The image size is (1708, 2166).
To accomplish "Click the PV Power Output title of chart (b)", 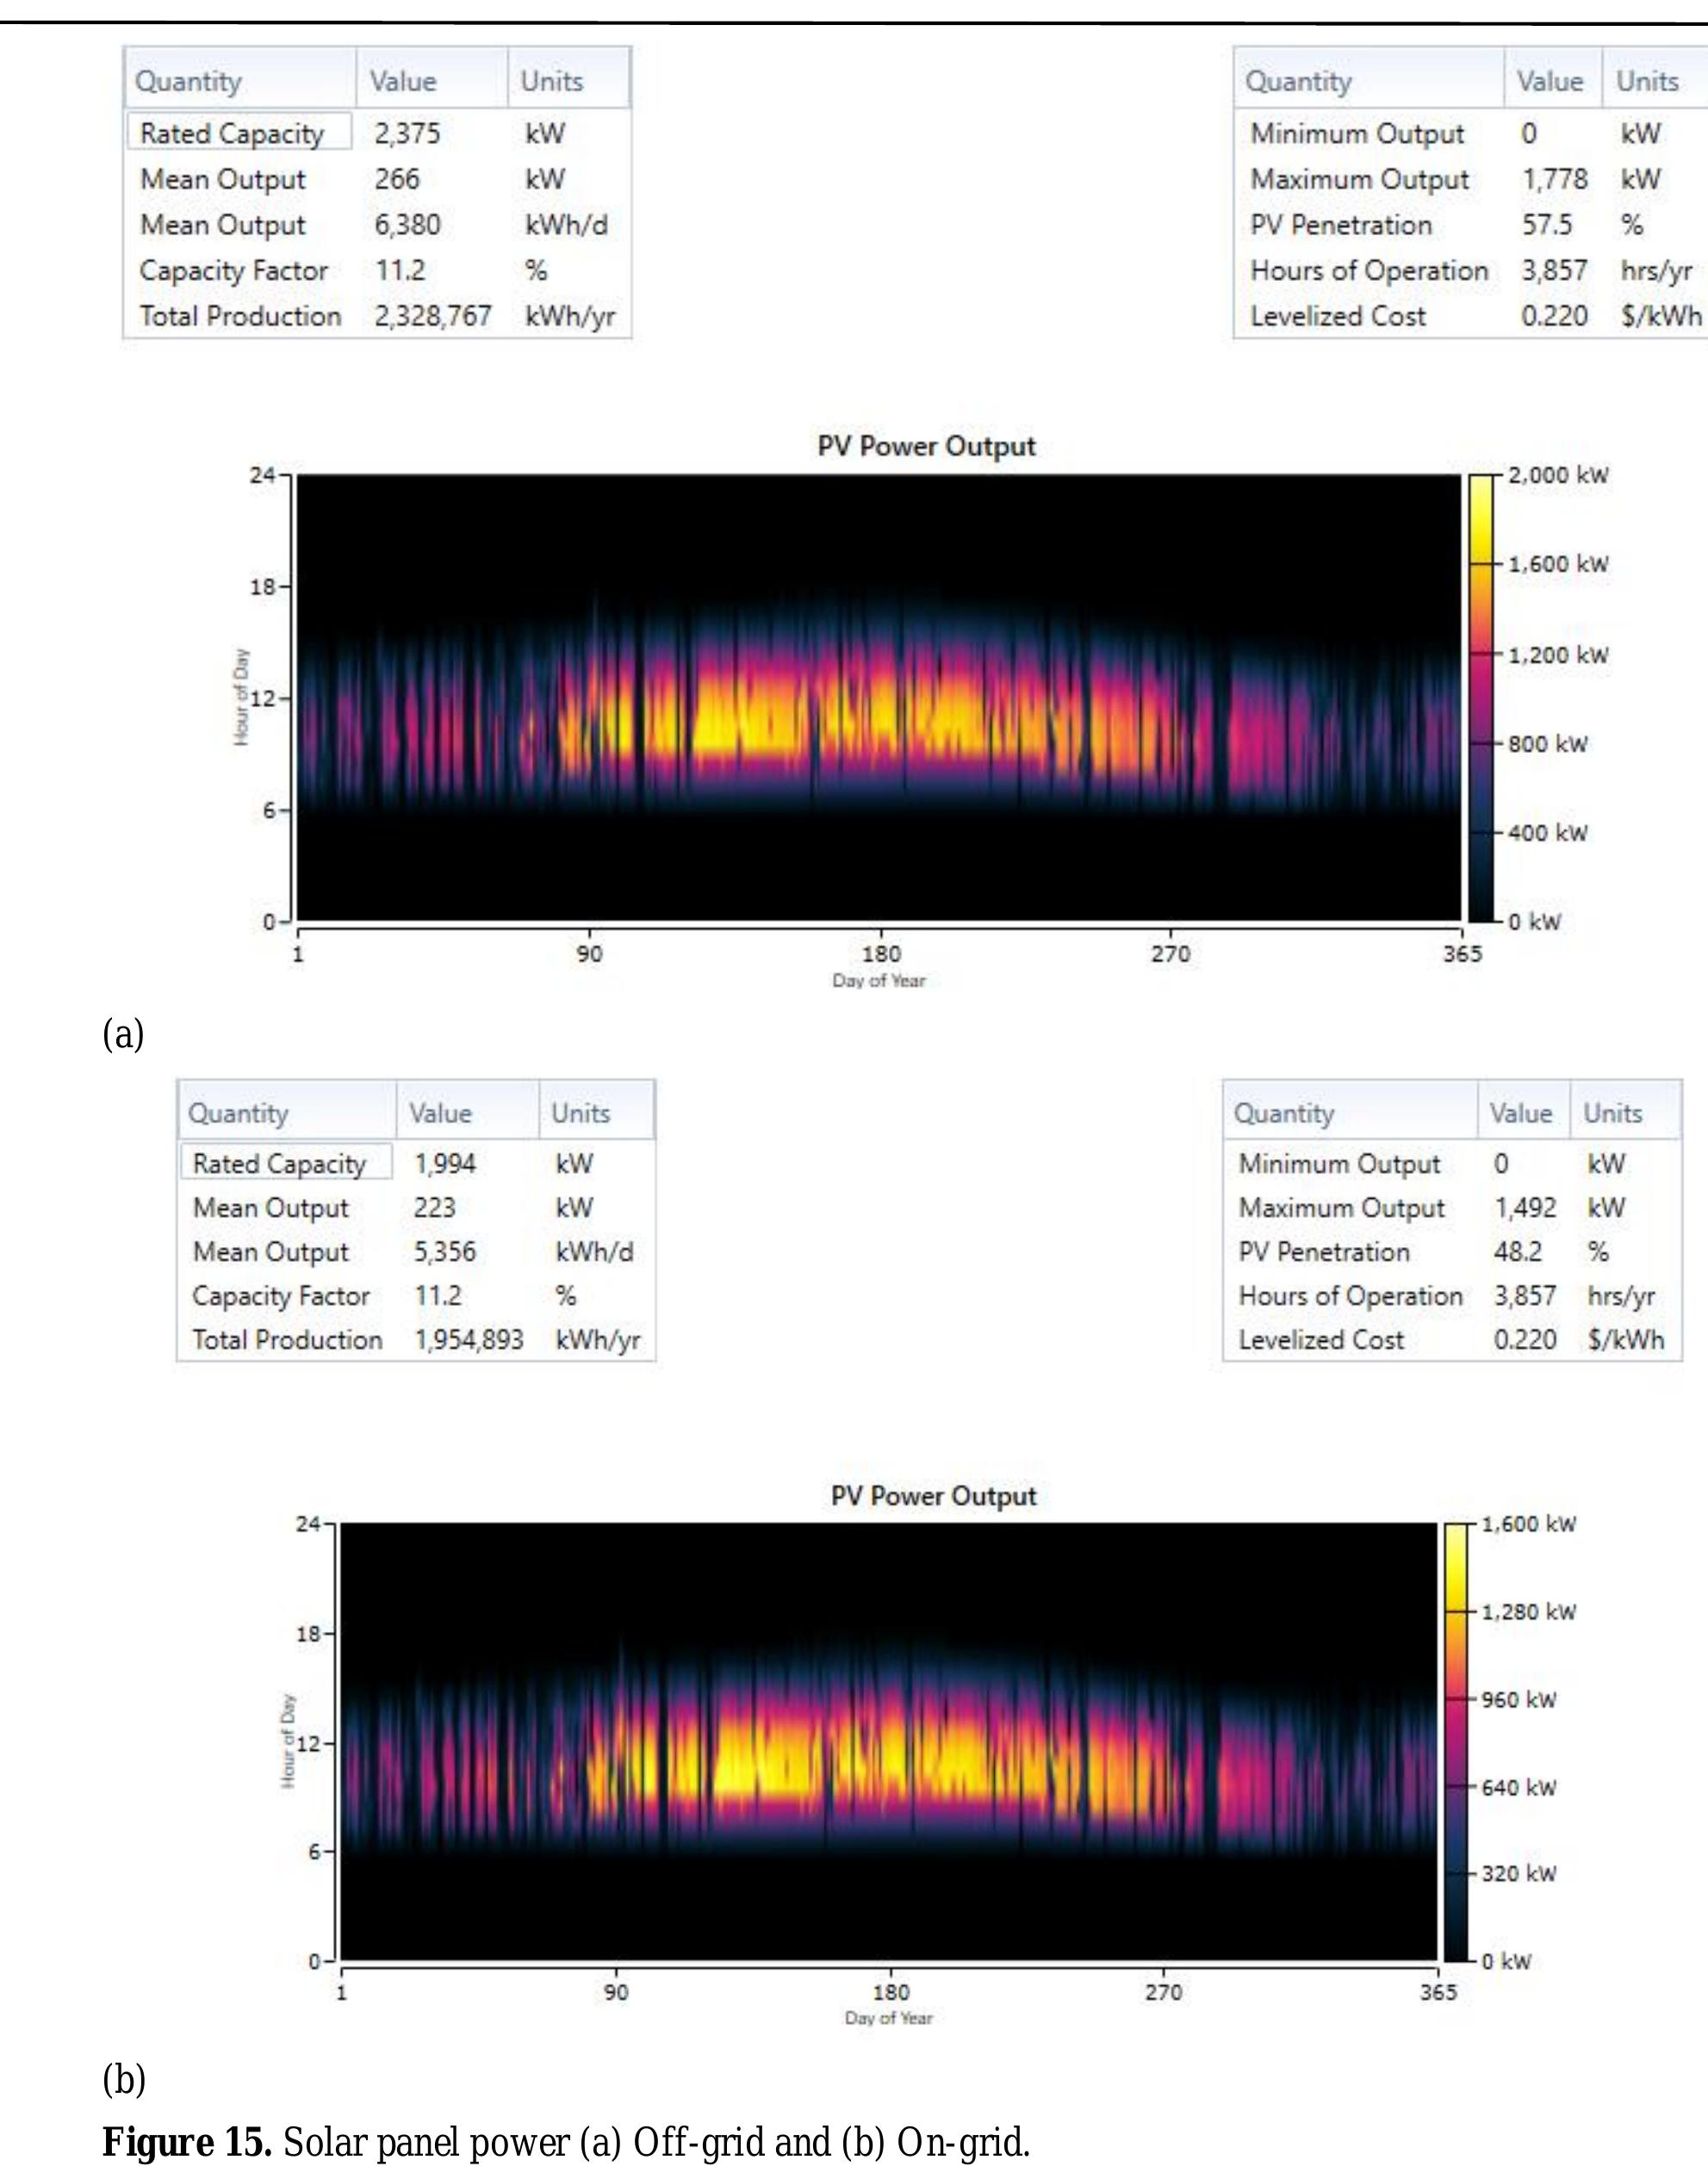I will point(933,1496).
